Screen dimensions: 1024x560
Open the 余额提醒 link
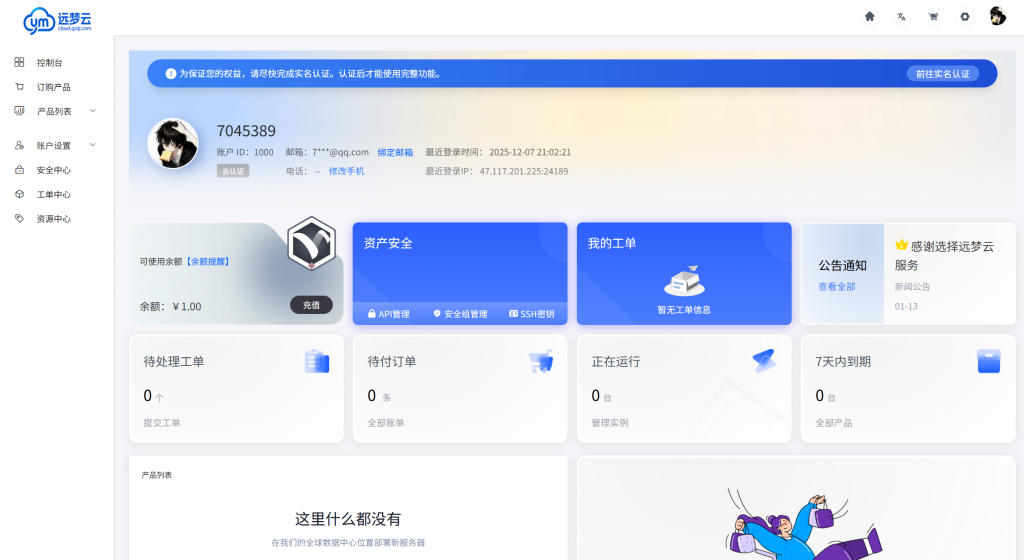point(208,261)
